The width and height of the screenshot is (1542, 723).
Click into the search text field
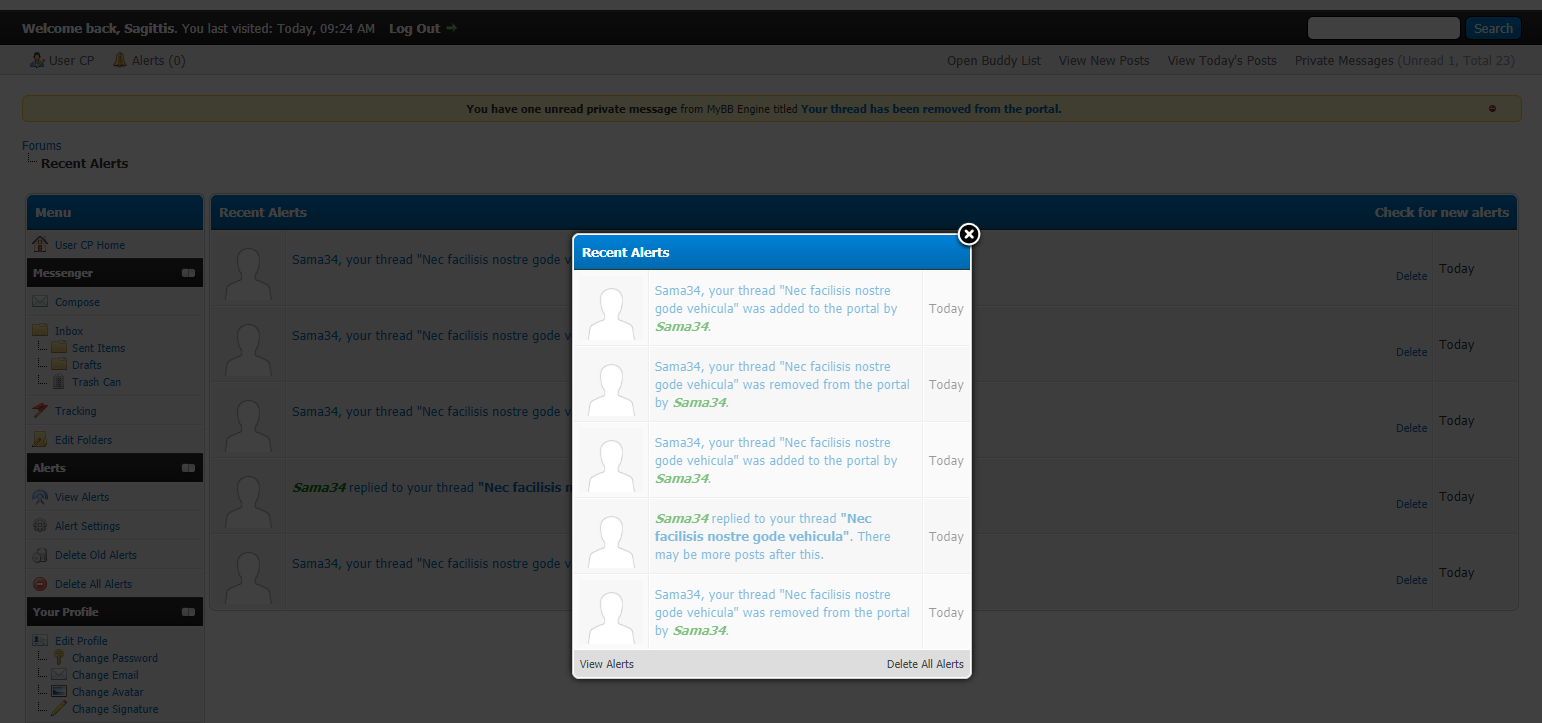(x=1383, y=29)
